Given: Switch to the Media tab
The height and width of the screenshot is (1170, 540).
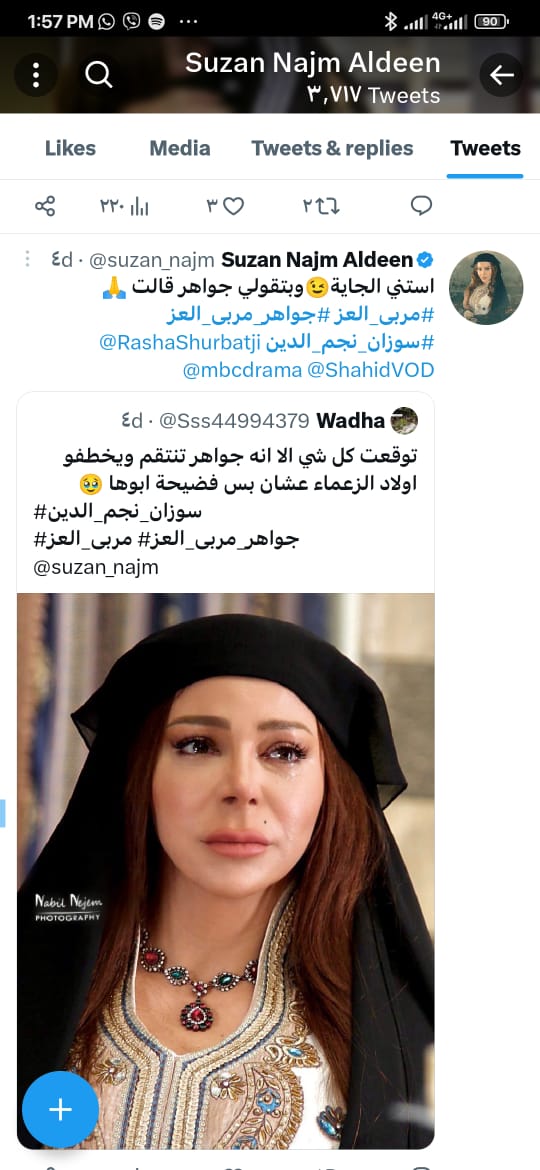Looking at the screenshot, I should (x=180, y=148).
